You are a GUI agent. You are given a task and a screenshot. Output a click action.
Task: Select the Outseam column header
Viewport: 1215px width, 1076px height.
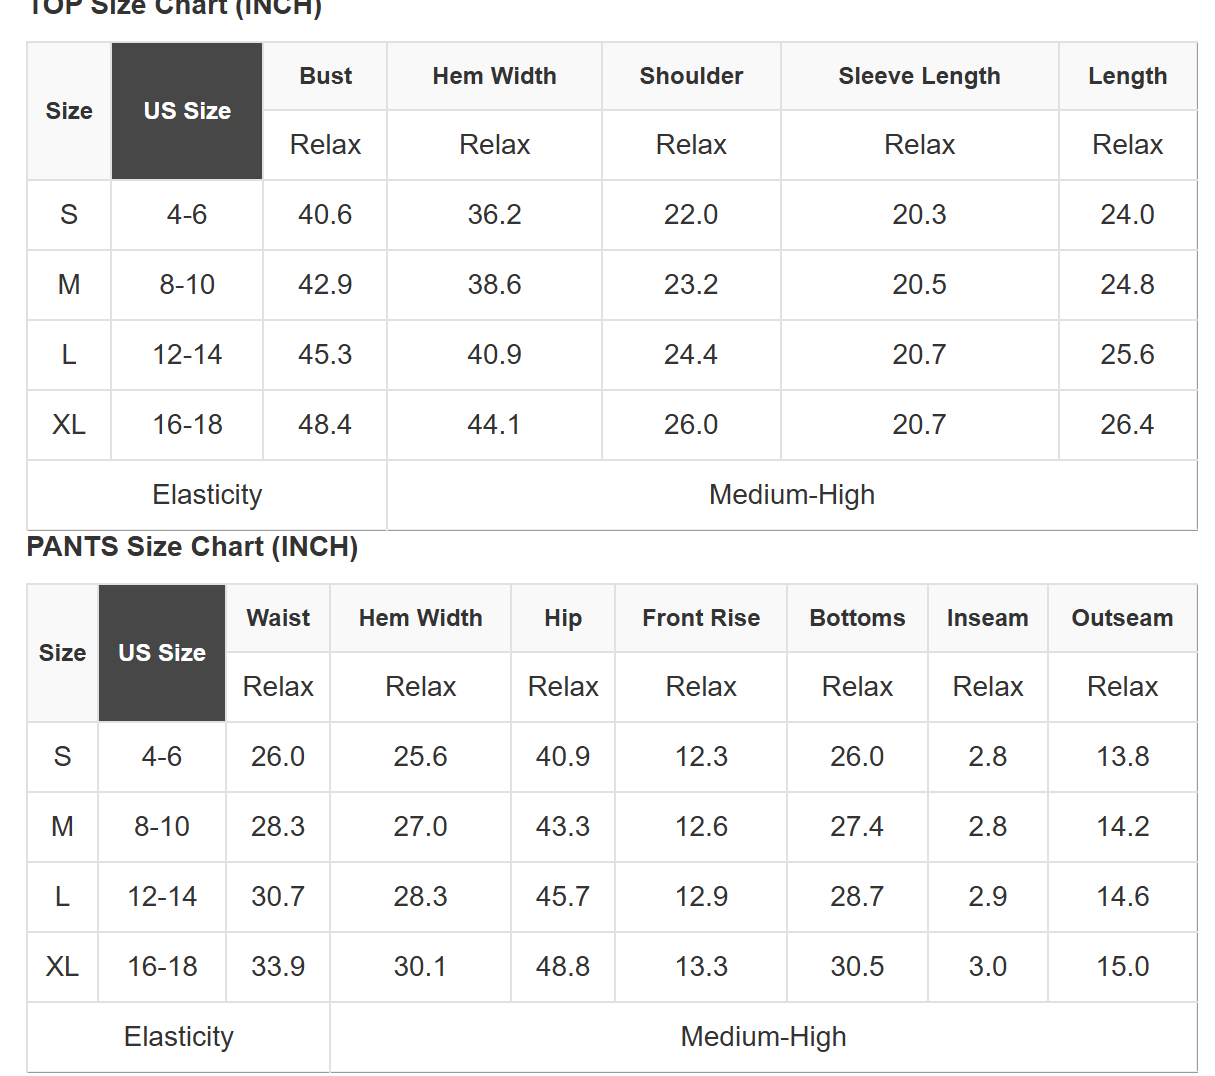(x=1122, y=618)
